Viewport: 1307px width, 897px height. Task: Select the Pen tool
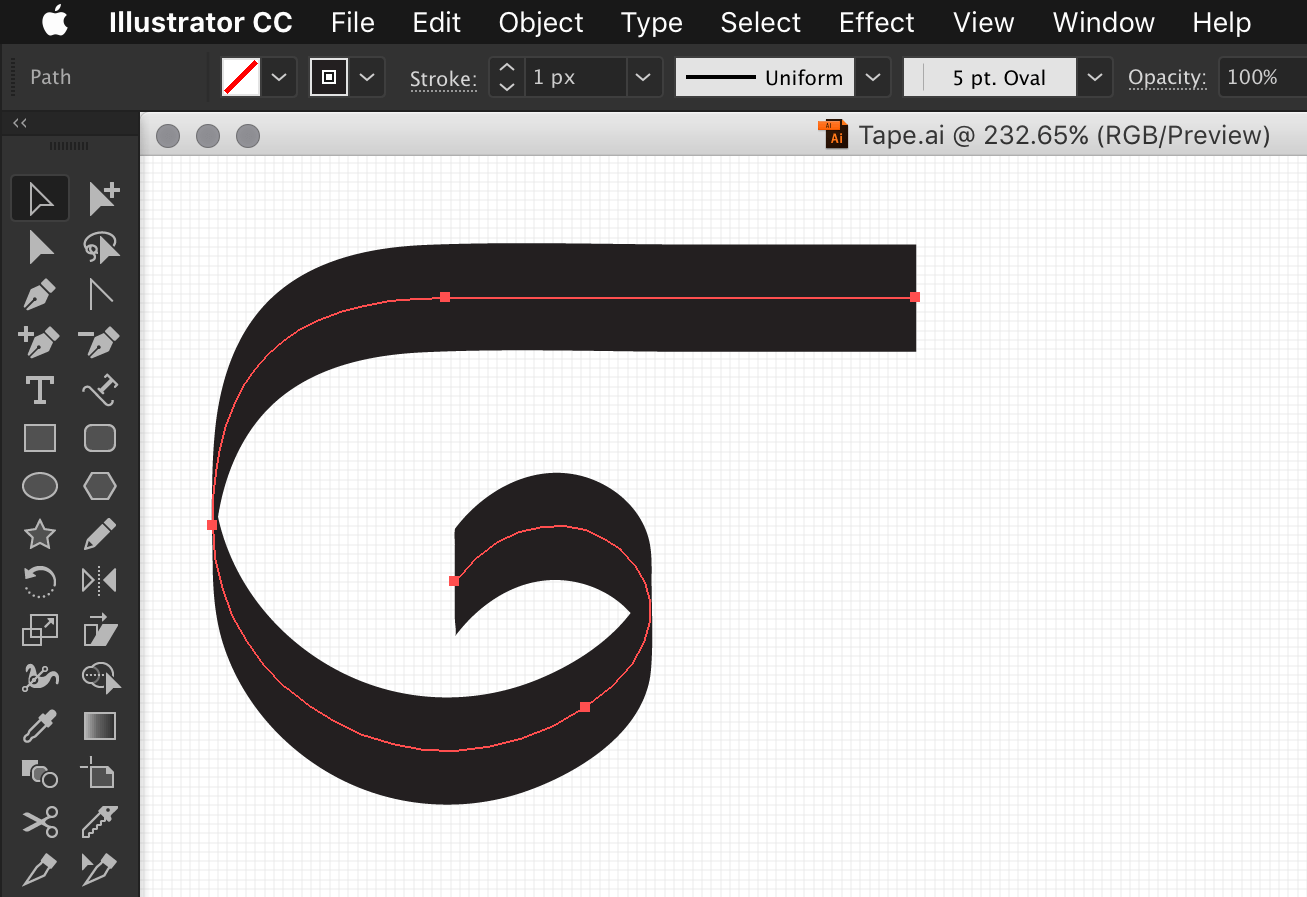tap(39, 294)
